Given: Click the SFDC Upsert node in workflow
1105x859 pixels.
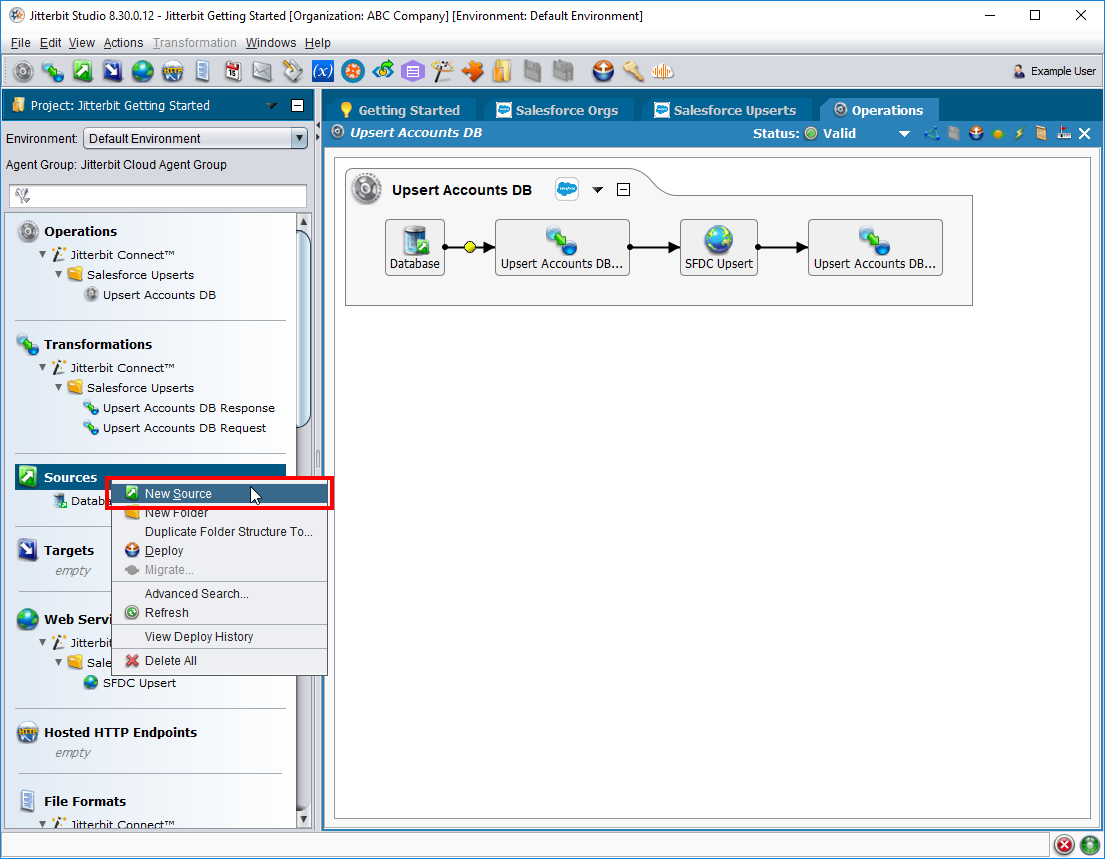Looking at the screenshot, I should 718,248.
